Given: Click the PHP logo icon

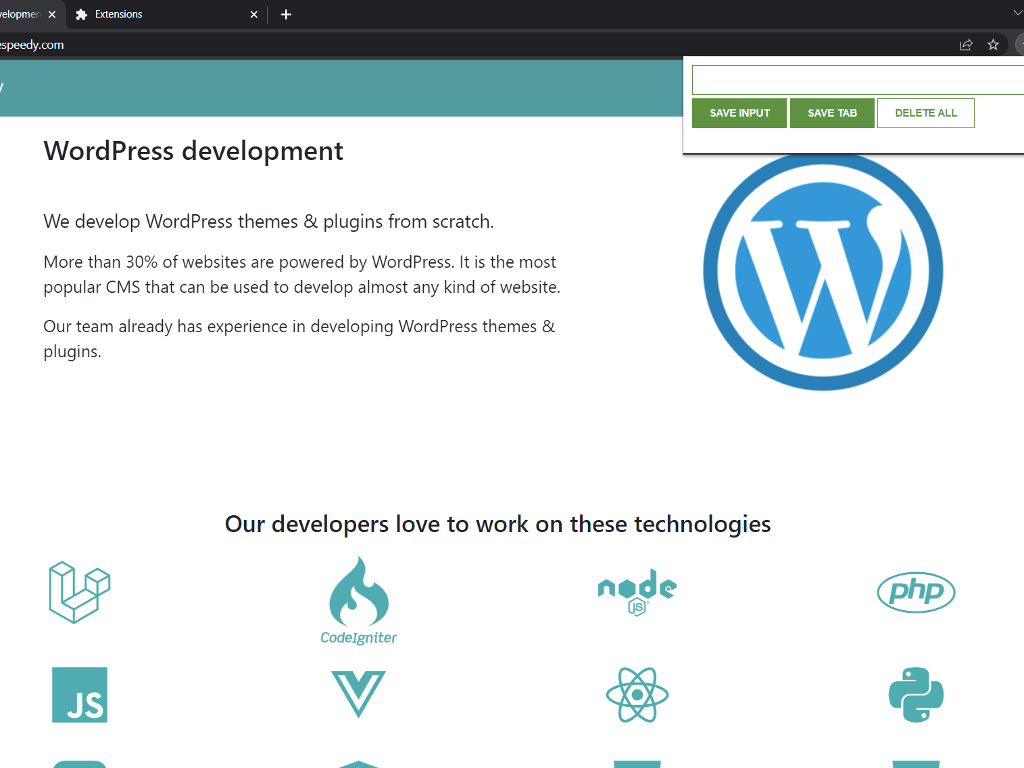Looking at the screenshot, I should pos(916,592).
